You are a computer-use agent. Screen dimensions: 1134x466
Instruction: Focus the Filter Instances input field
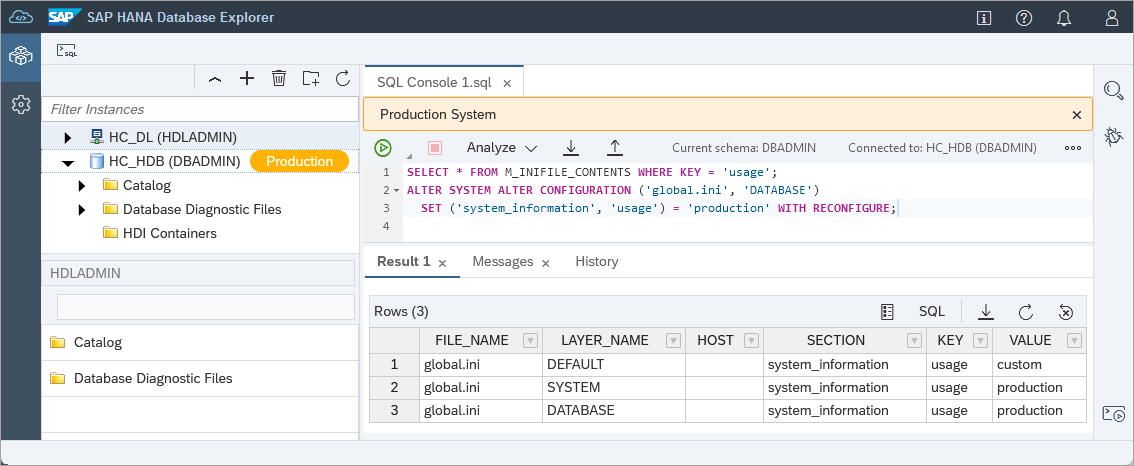pos(200,109)
